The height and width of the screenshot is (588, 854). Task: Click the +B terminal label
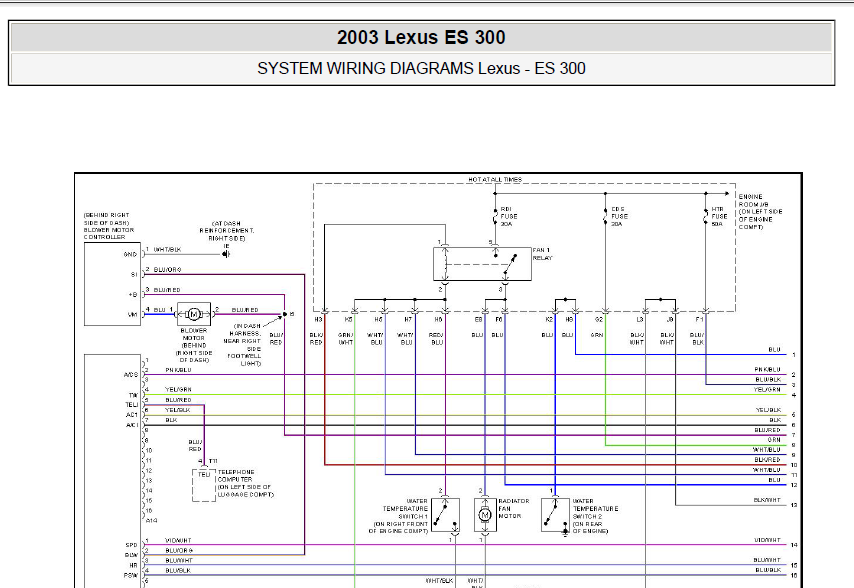pyautogui.click(x=132, y=295)
